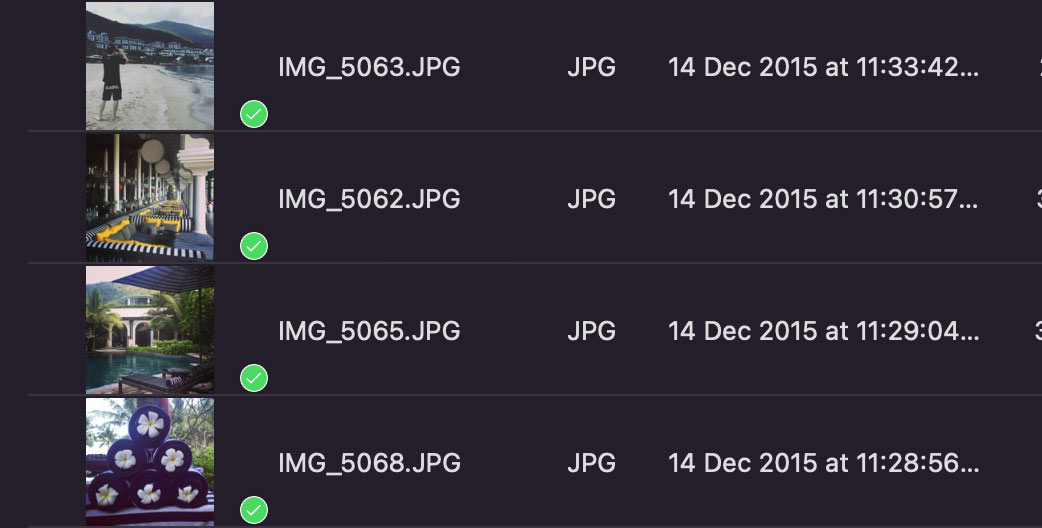Click the green checkmark for IMG_5065.JPG

(254, 379)
